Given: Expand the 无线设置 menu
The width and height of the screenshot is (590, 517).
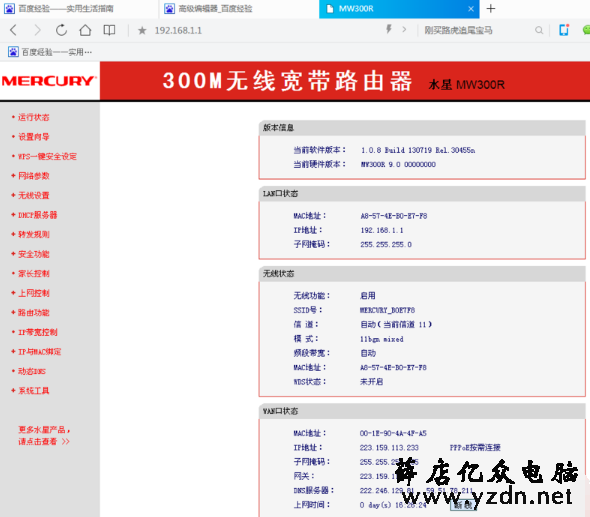Looking at the screenshot, I should pos(33,195).
